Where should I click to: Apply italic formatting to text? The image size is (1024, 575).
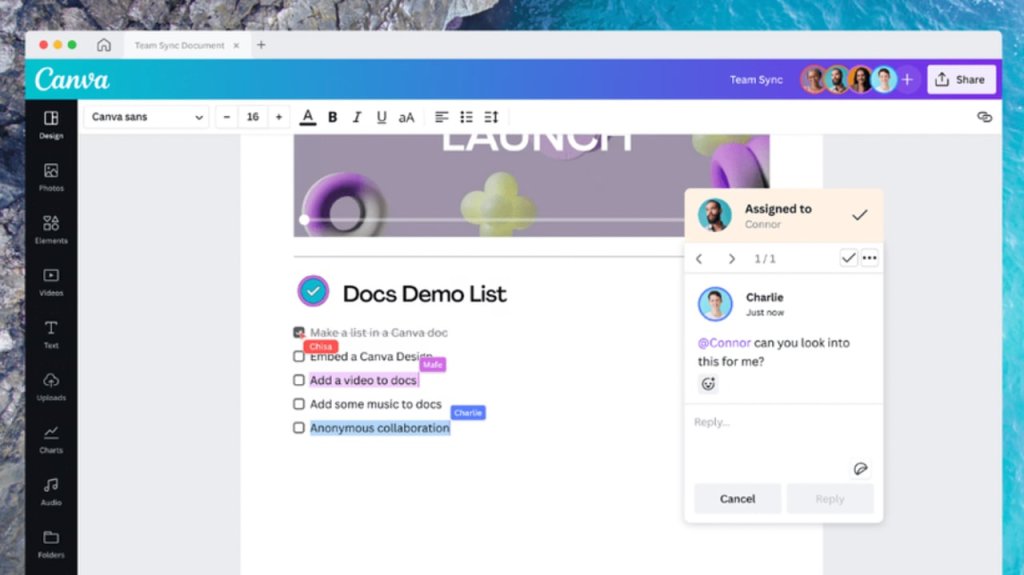357,117
